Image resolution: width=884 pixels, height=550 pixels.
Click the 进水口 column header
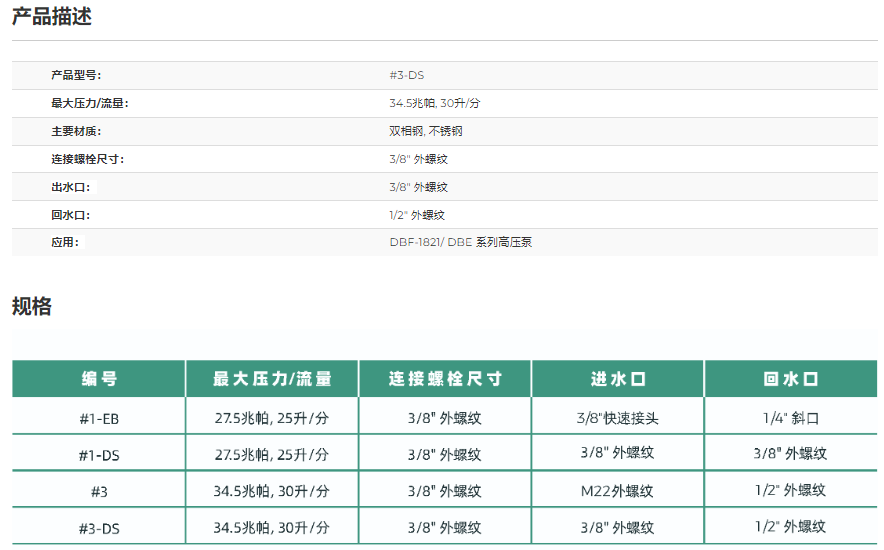[x=617, y=379]
